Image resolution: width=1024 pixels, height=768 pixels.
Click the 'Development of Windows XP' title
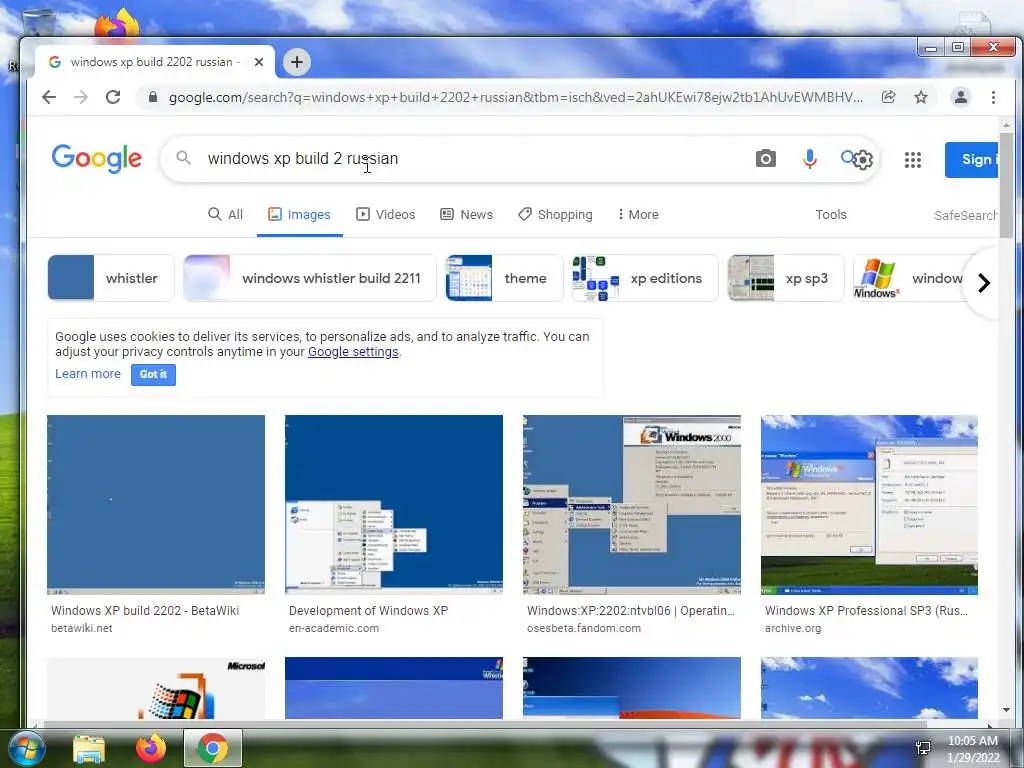[368, 611]
